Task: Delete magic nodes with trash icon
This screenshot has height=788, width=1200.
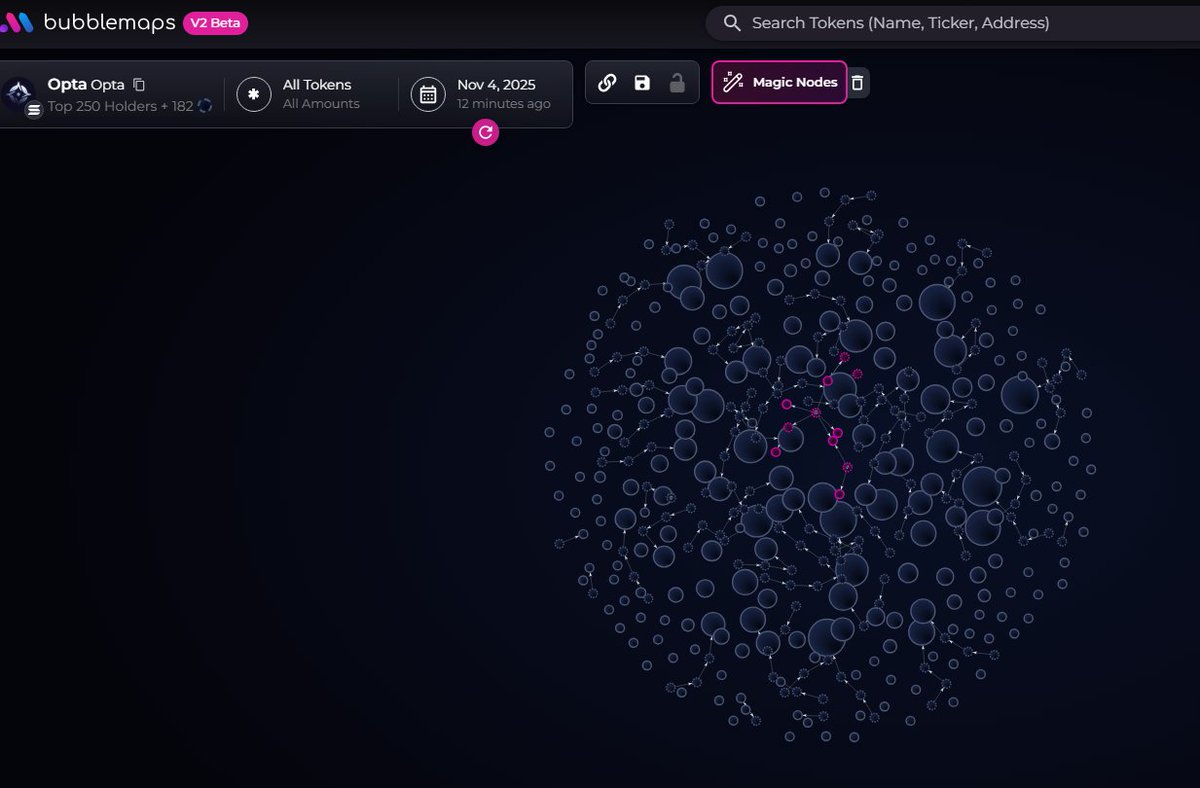Action: 857,83
